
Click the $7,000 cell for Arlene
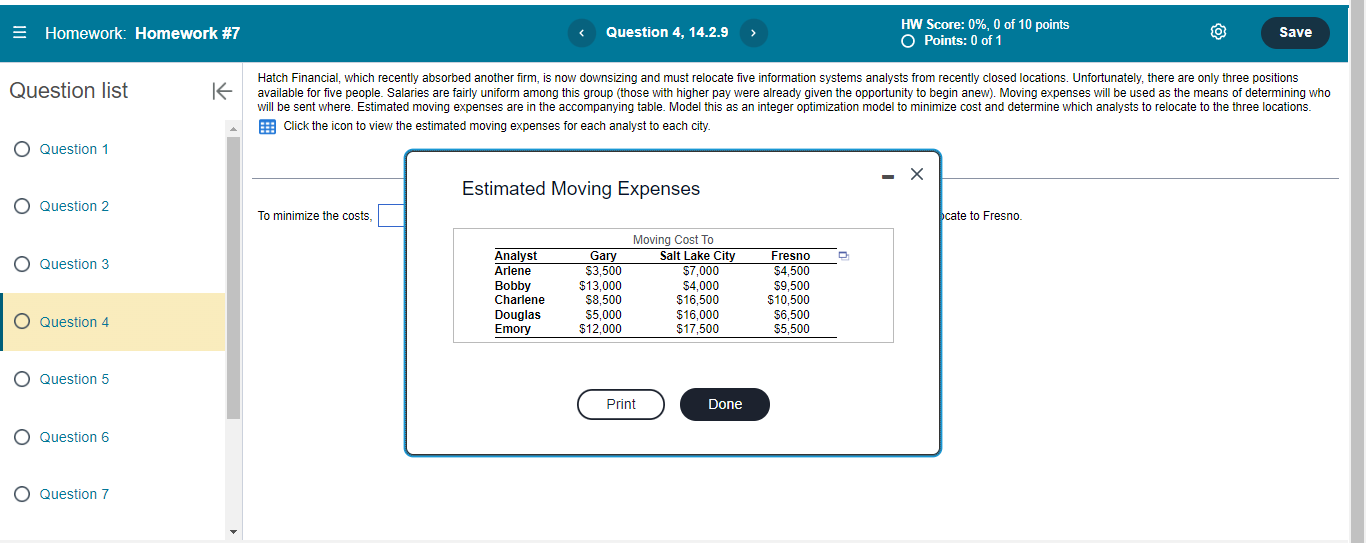(x=701, y=271)
